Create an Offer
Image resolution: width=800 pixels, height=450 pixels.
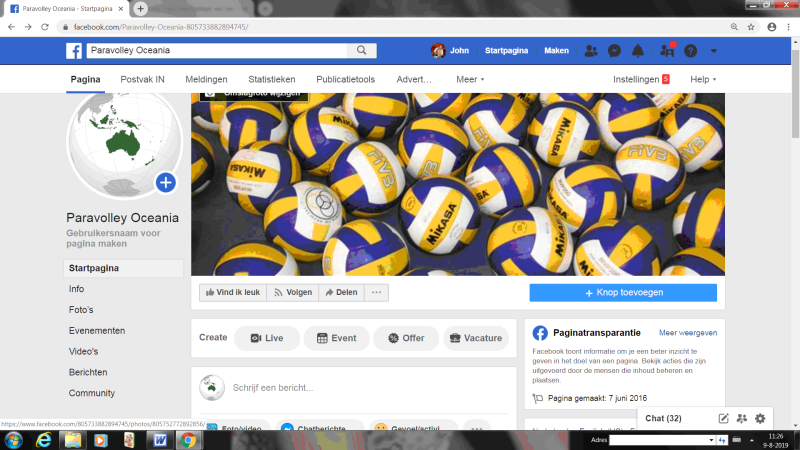click(x=406, y=338)
